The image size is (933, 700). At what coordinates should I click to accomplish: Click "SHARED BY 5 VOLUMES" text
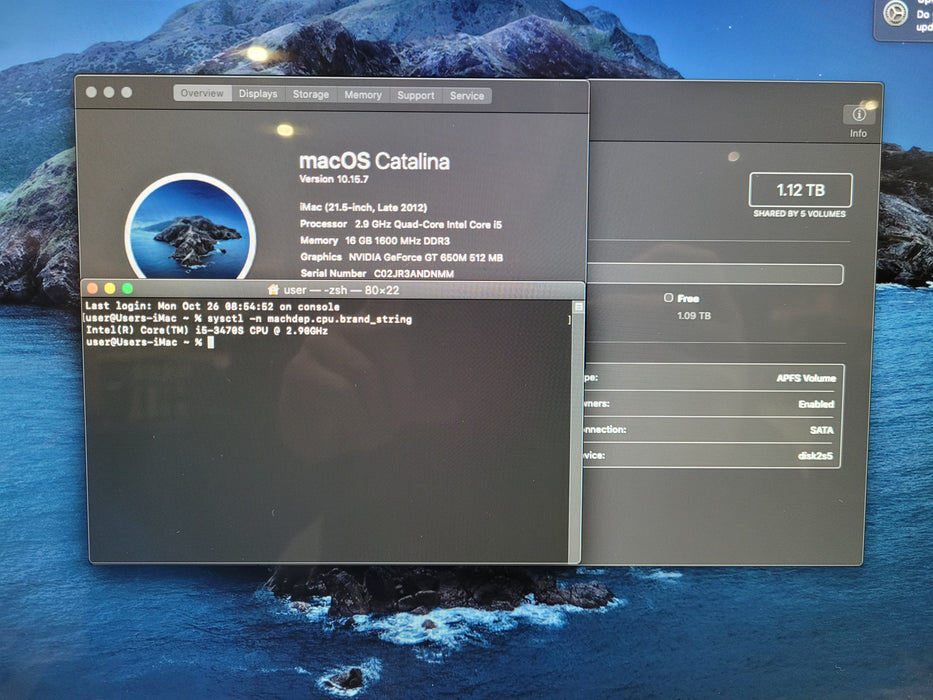pos(799,214)
